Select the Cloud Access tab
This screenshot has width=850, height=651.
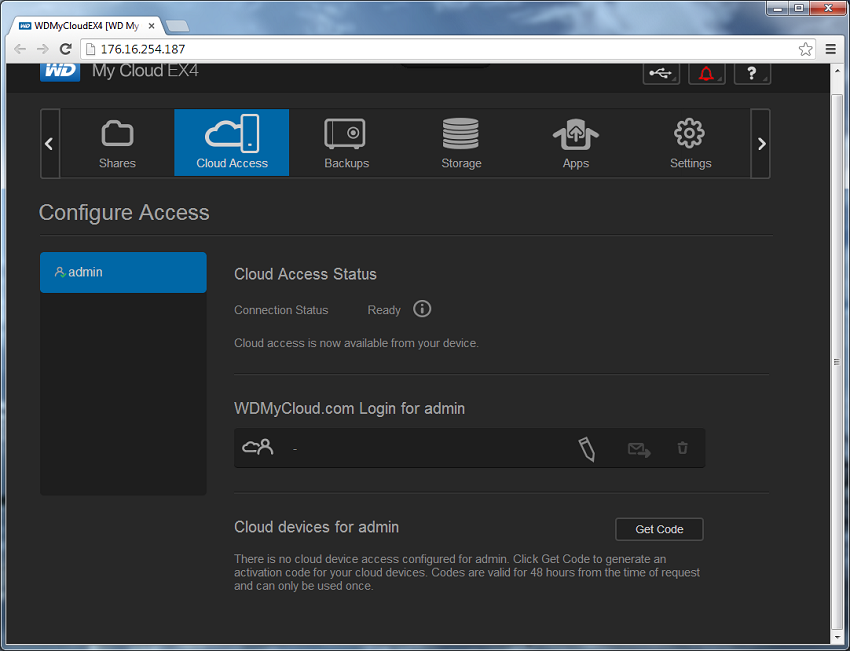point(231,143)
